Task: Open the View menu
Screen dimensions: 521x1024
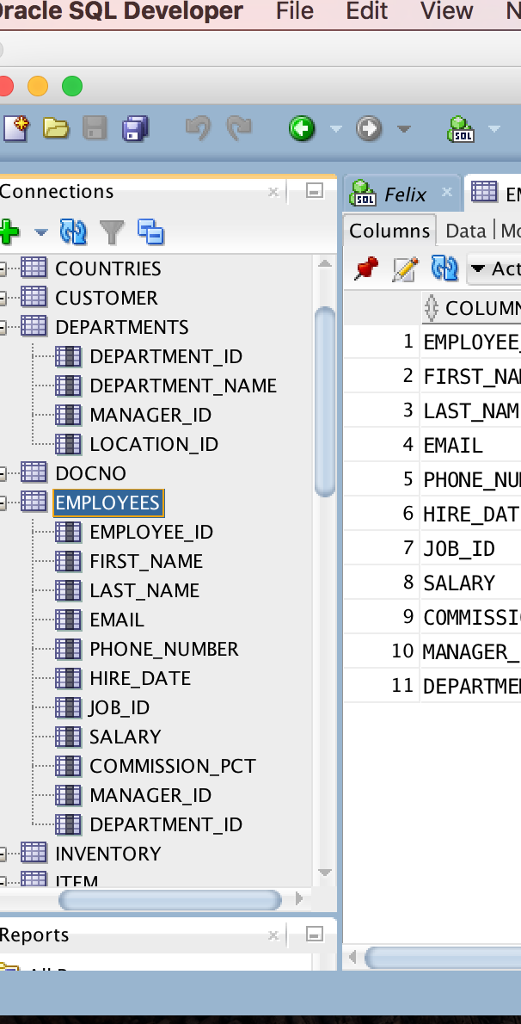Action: pos(447,10)
